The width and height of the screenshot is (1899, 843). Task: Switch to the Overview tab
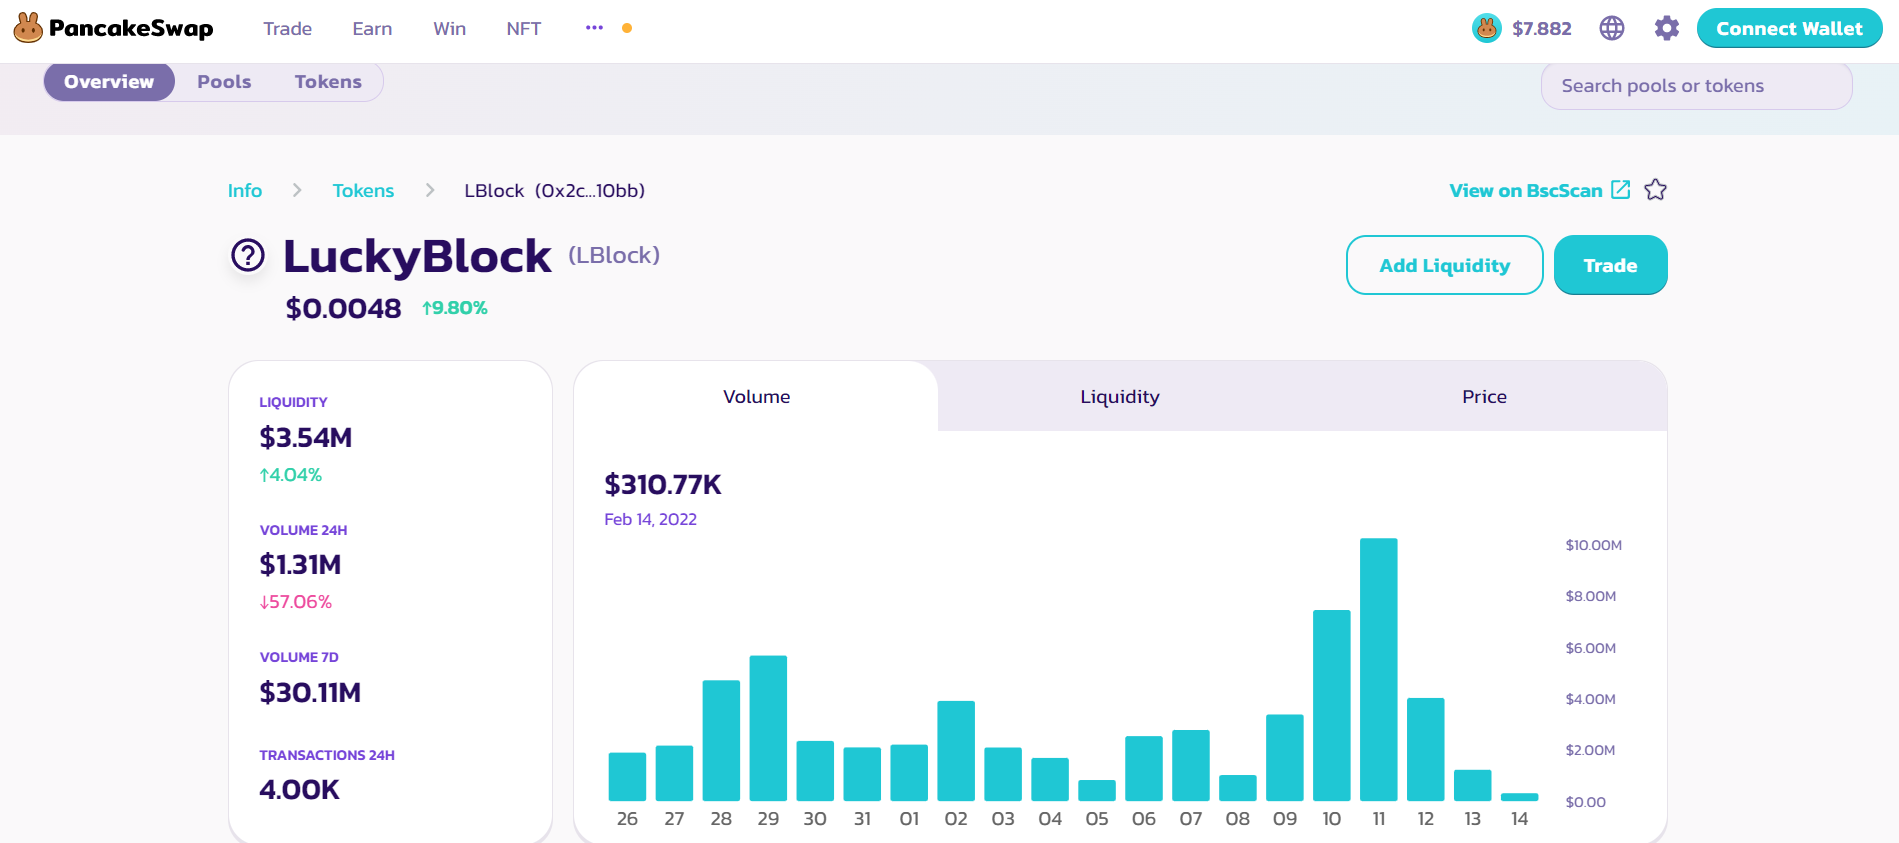109,82
